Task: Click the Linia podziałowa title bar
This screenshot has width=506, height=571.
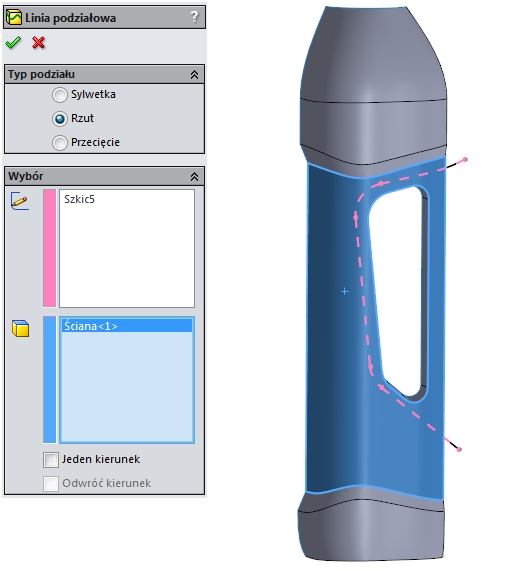Action: point(104,17)
